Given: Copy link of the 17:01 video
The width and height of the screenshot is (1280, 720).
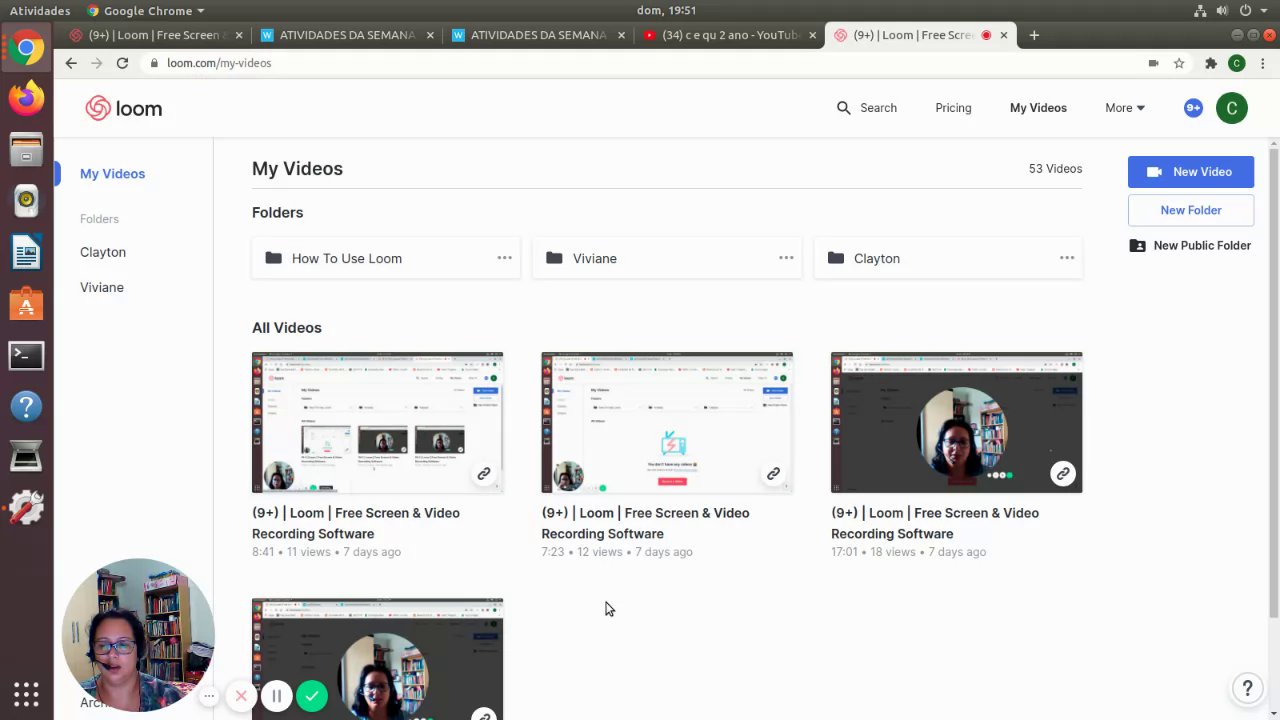Looking at the screenshot, I should pos(1063,474).
